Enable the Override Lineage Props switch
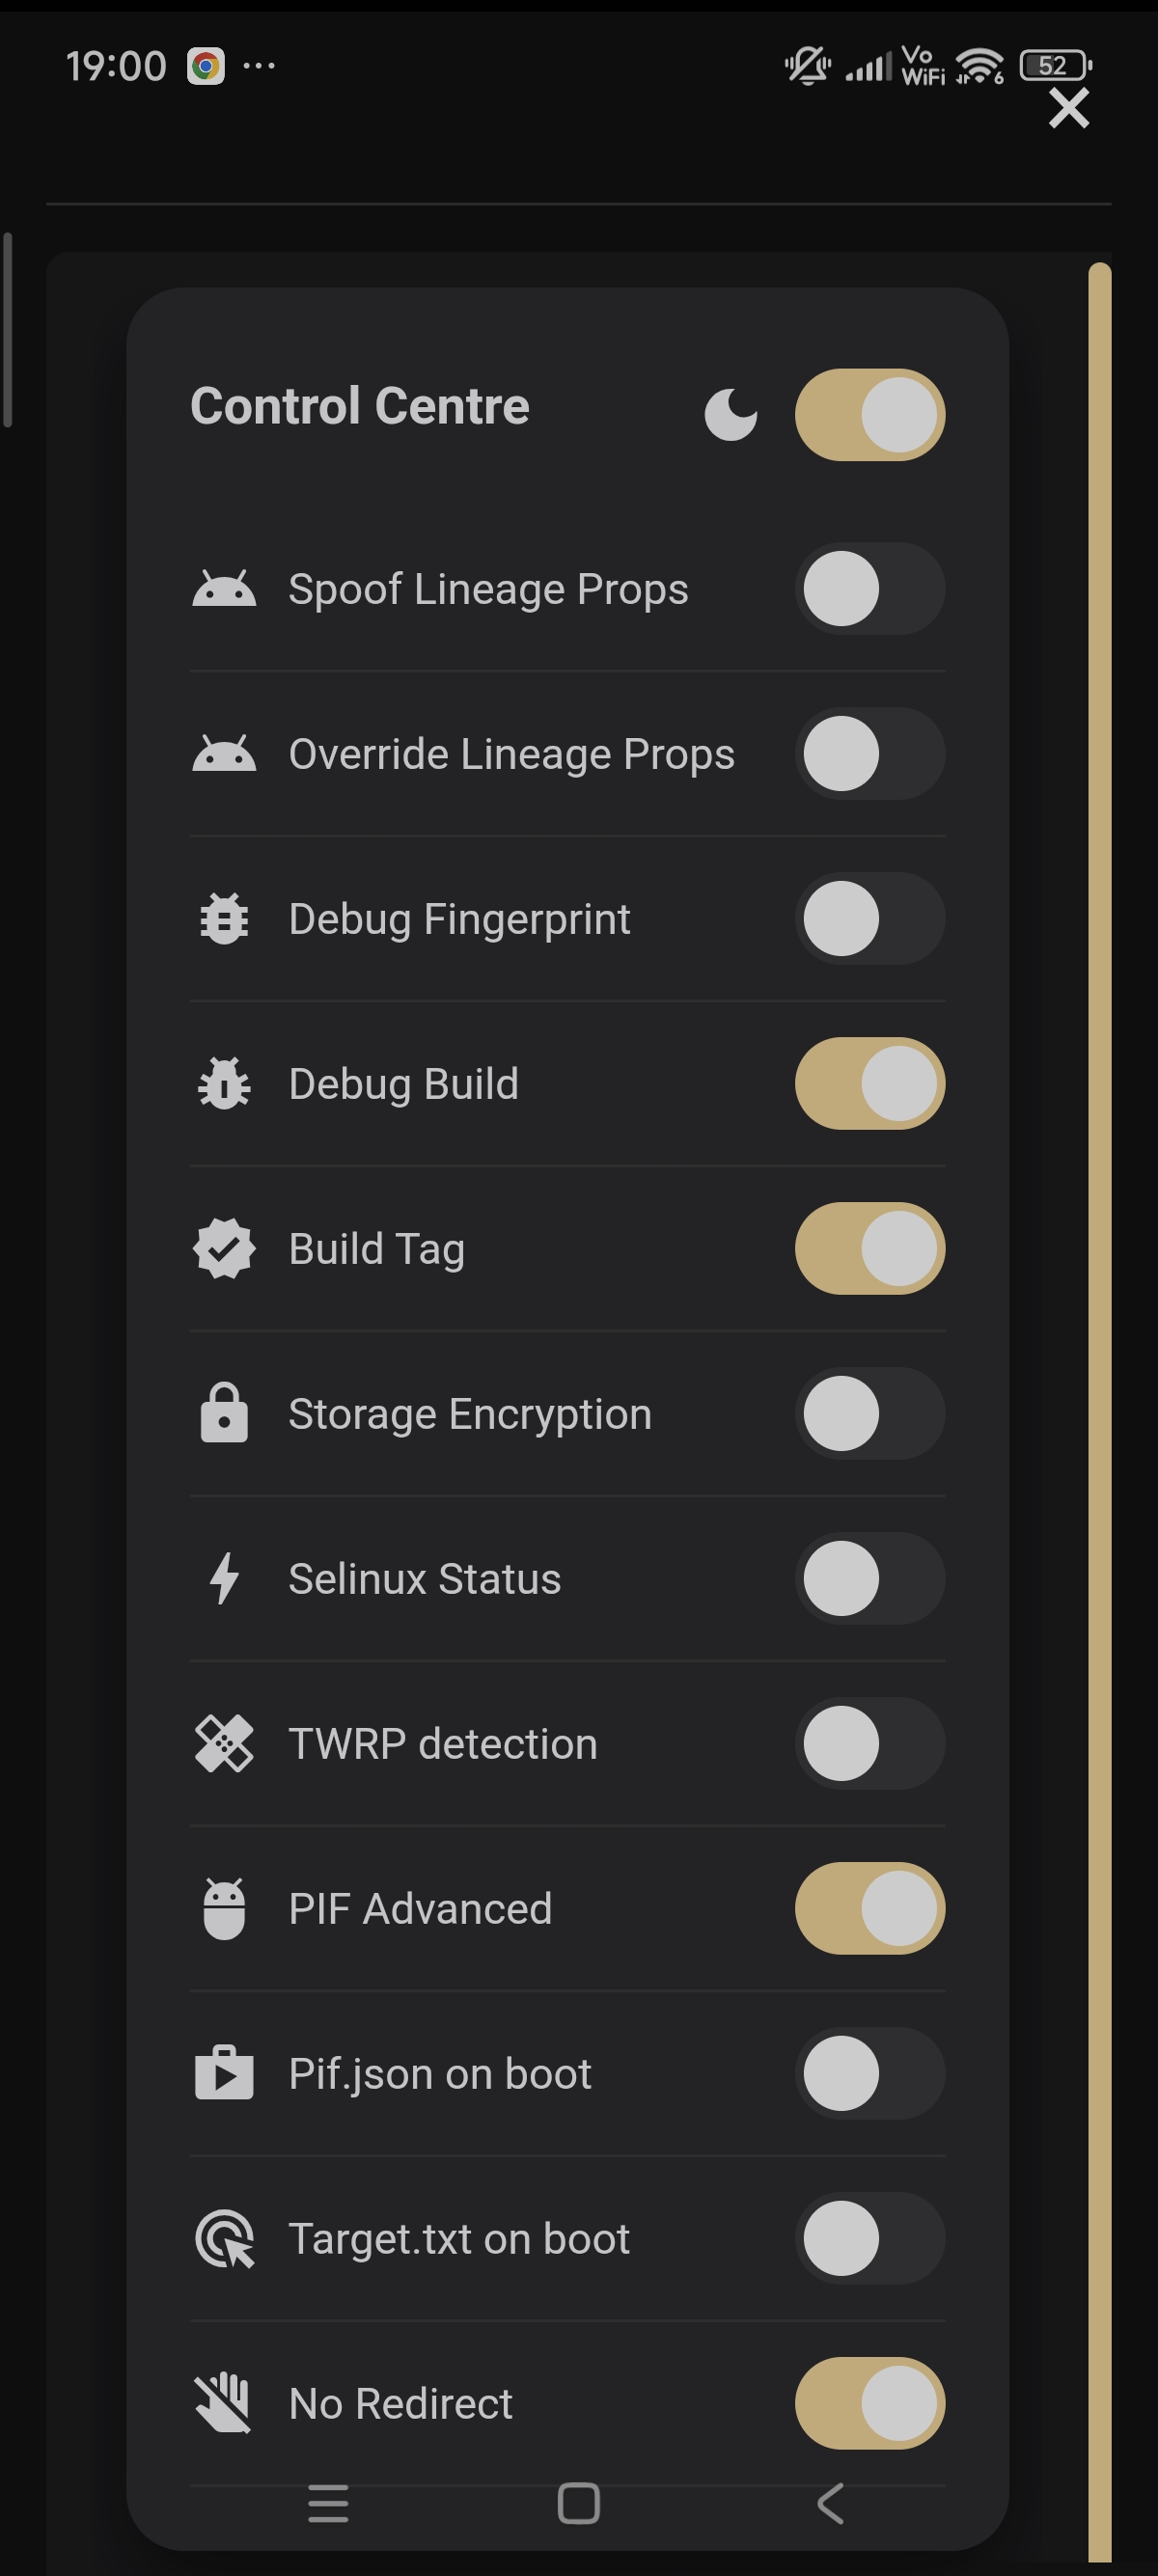1158x2576 pixels. click(x=869, y=754)
